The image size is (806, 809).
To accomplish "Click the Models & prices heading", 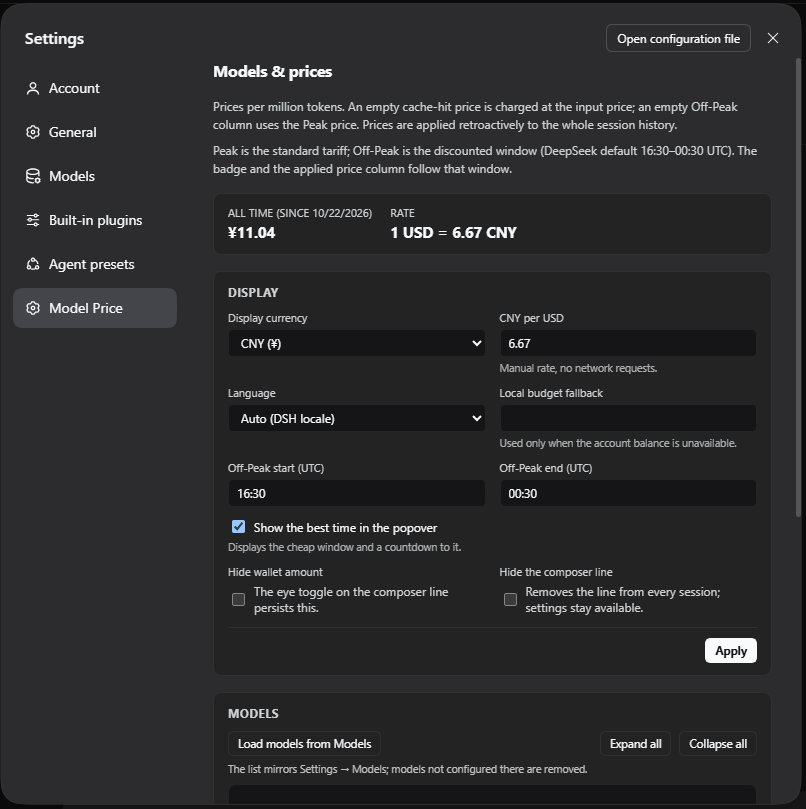I will click(272, 71).
